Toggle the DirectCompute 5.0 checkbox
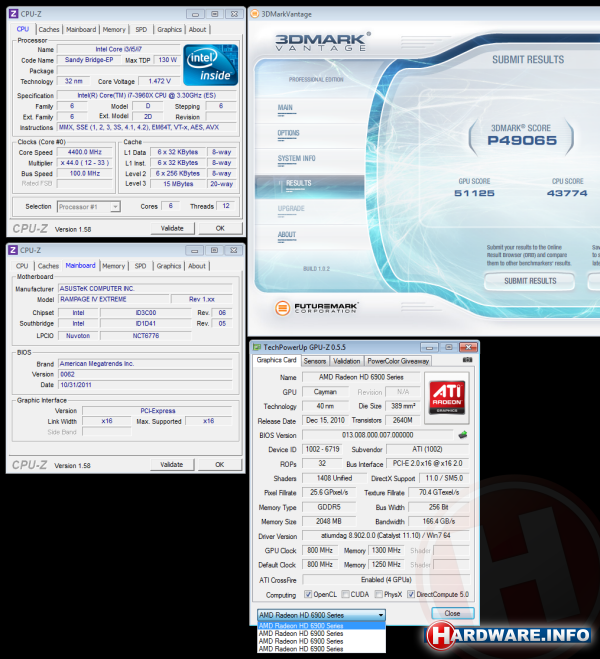The width and height of the screenshot is (600, 659). (x=411, y=594)
